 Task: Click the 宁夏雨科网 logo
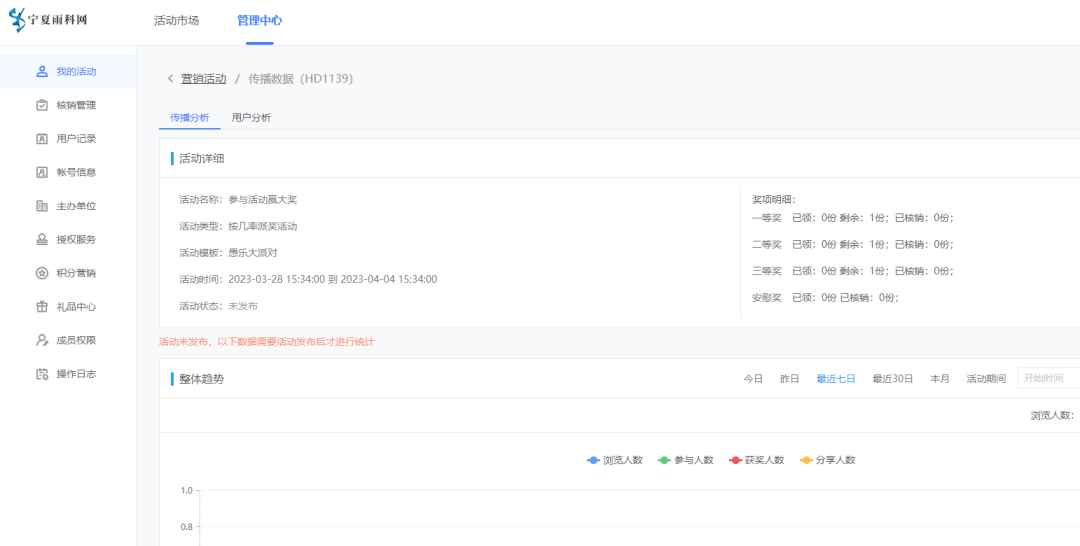(x=48, y=20)
